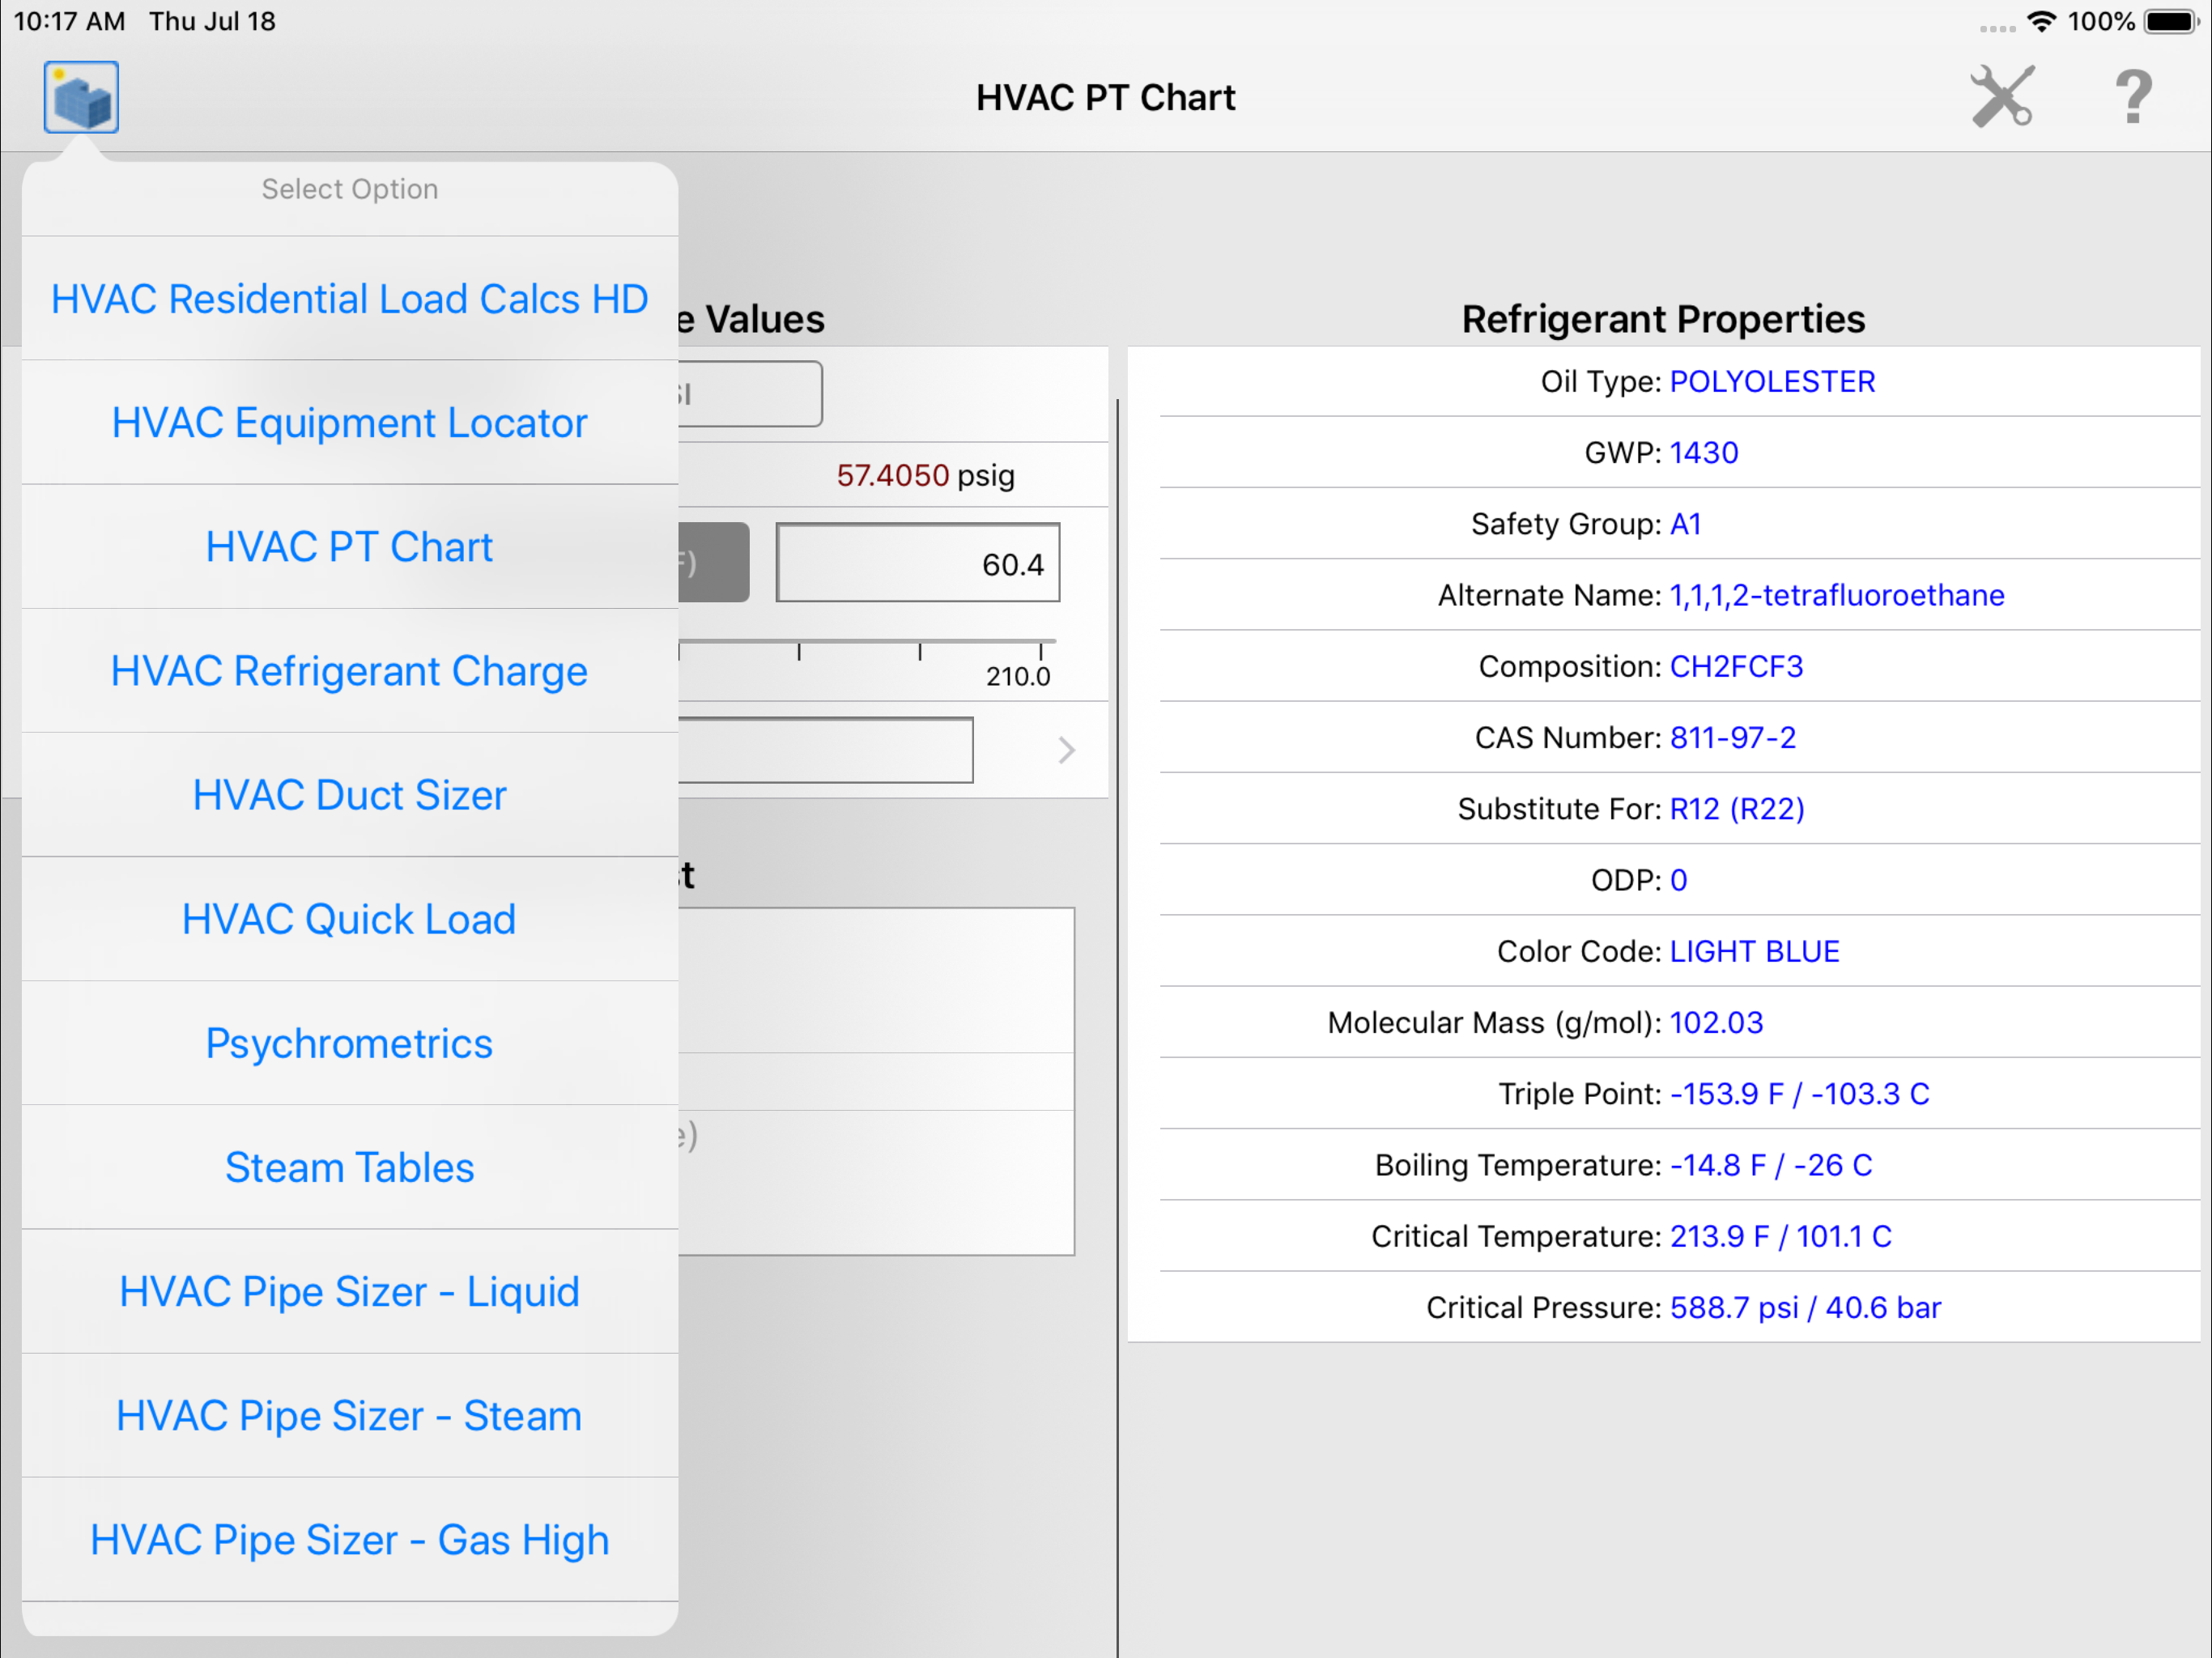The width and height of the screenshot is (2212, 1658).
Task: Open help with the question mark icon
Action: pos(2133,97)
